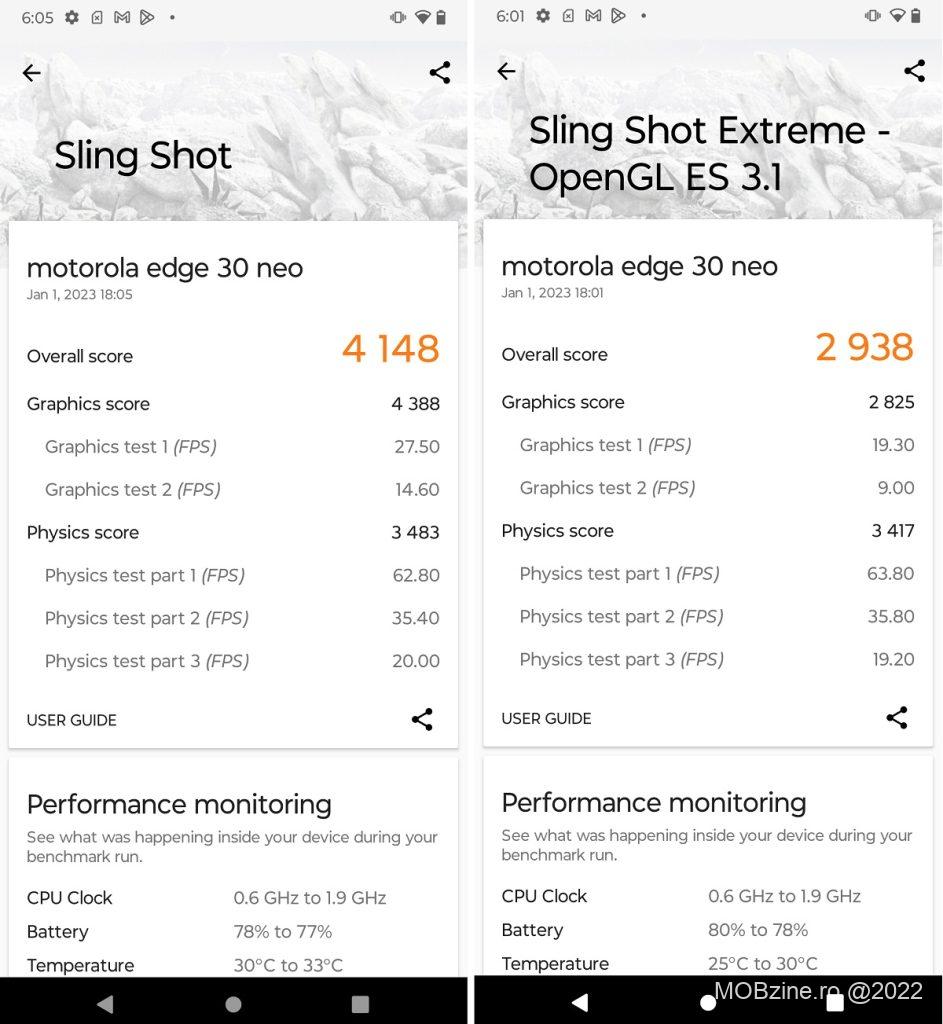Tap Gmail notification icon in right status bar
Viewport: 943px width, 1024px height.
[x=594, y=16]
